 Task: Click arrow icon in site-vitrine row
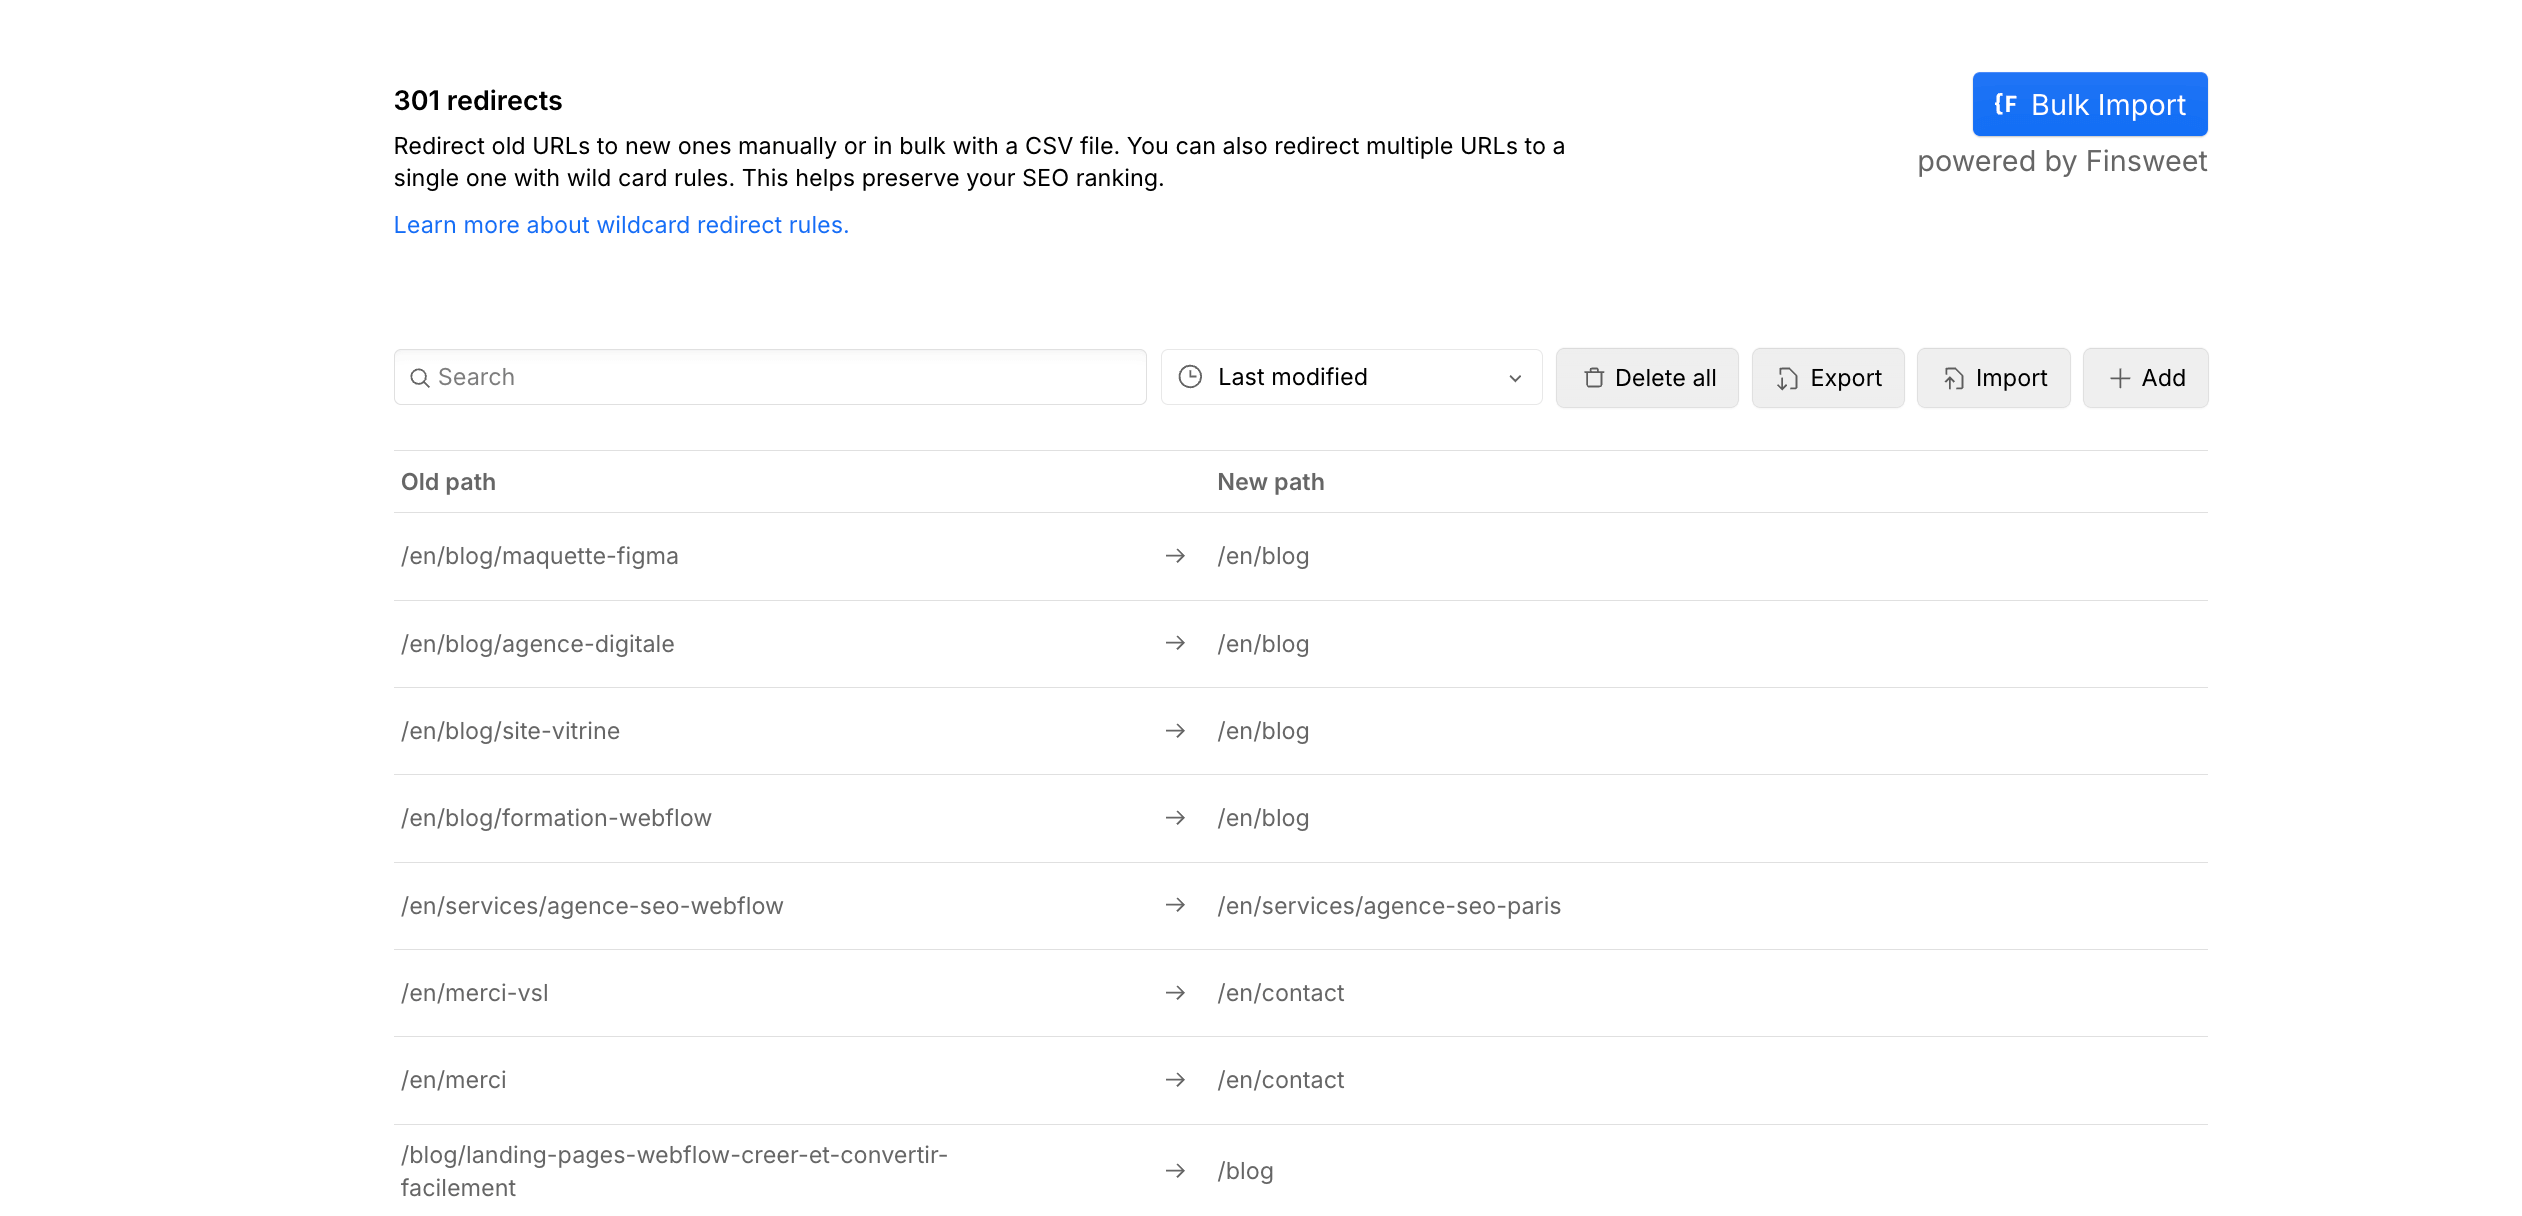(1175, 731)
